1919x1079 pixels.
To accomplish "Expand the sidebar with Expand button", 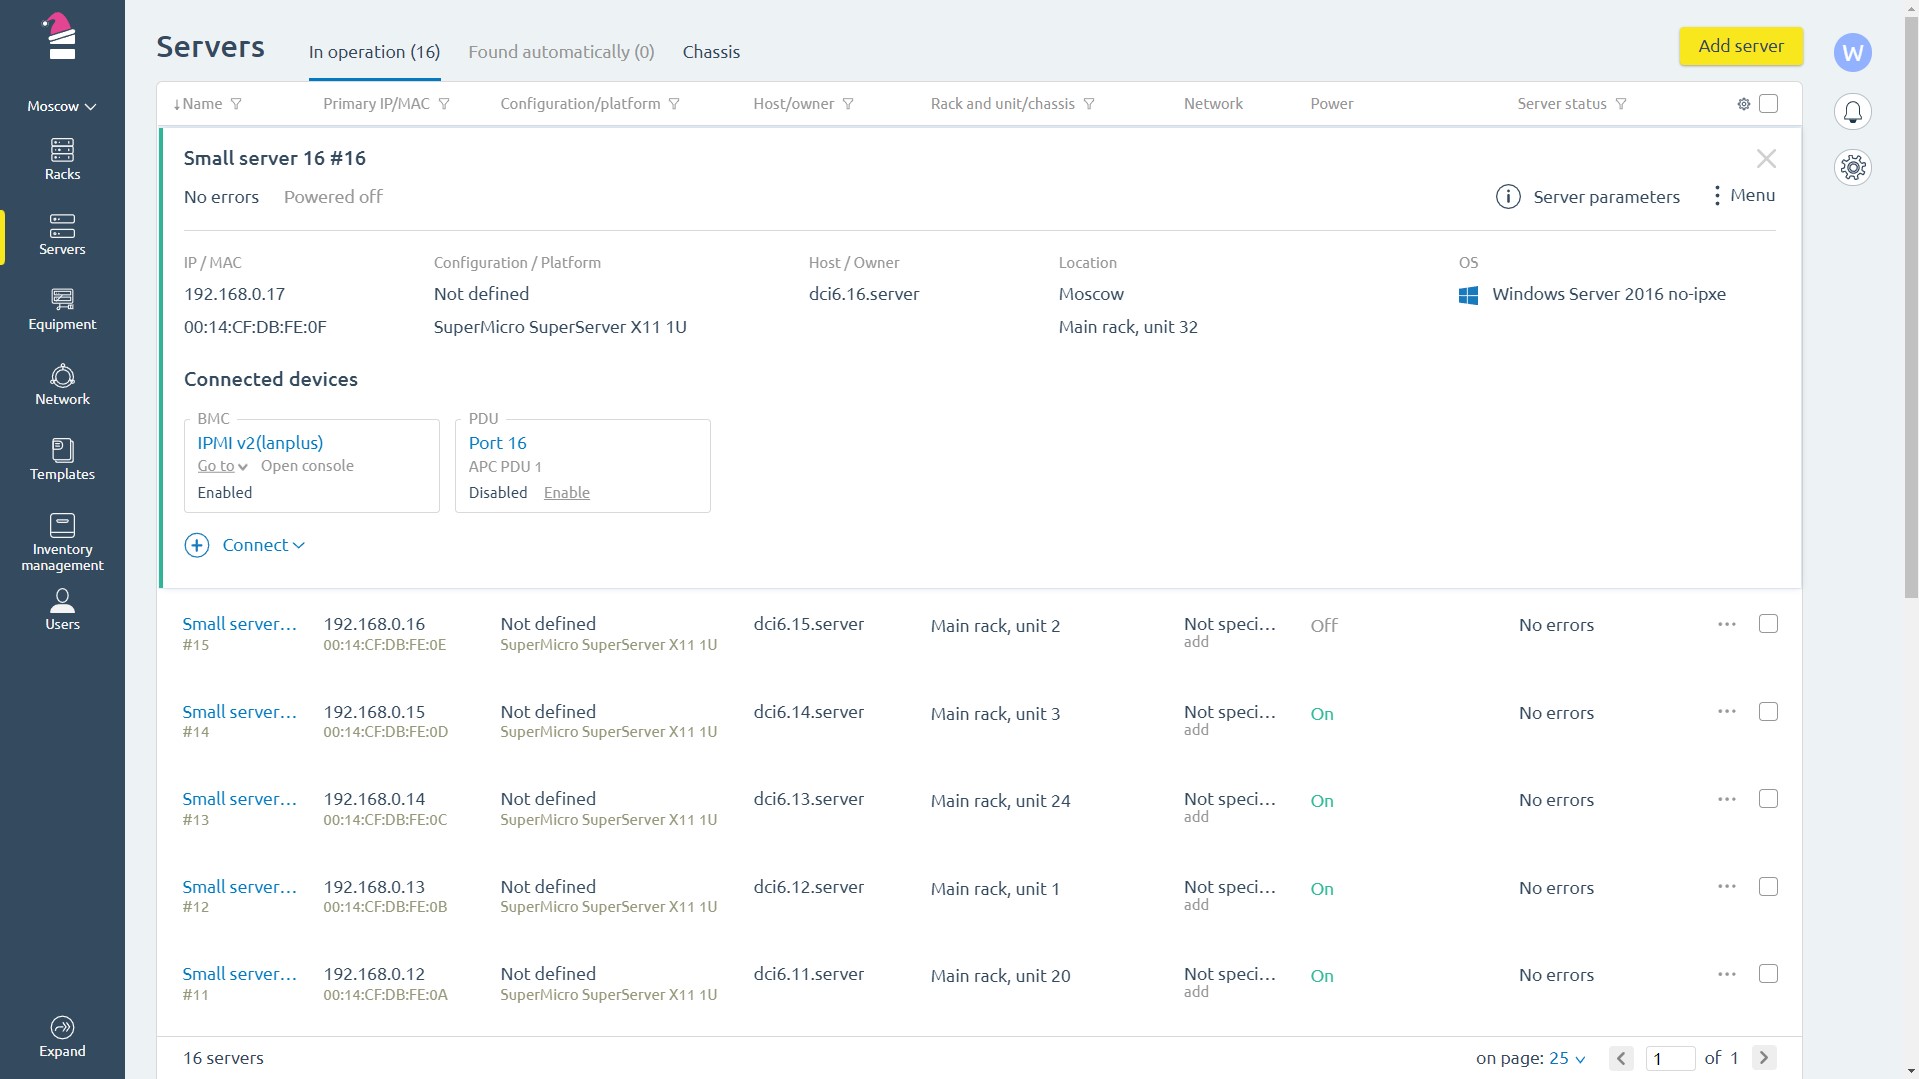I will click(62, 1036).
